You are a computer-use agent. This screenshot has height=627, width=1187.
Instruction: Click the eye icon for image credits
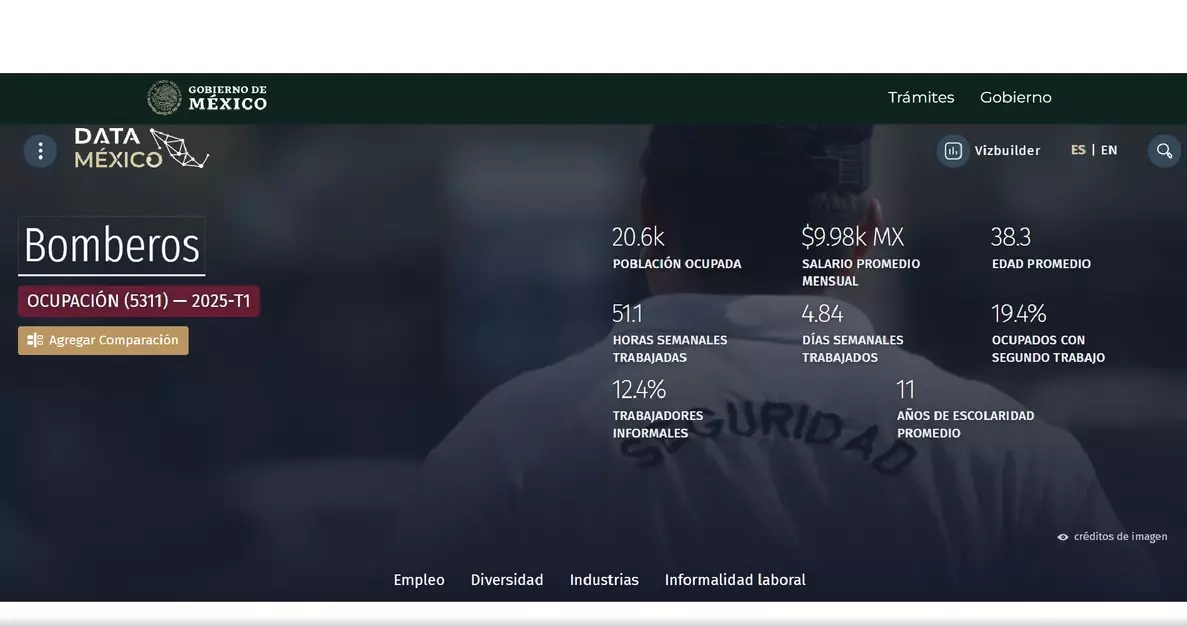coord(1063,537)
